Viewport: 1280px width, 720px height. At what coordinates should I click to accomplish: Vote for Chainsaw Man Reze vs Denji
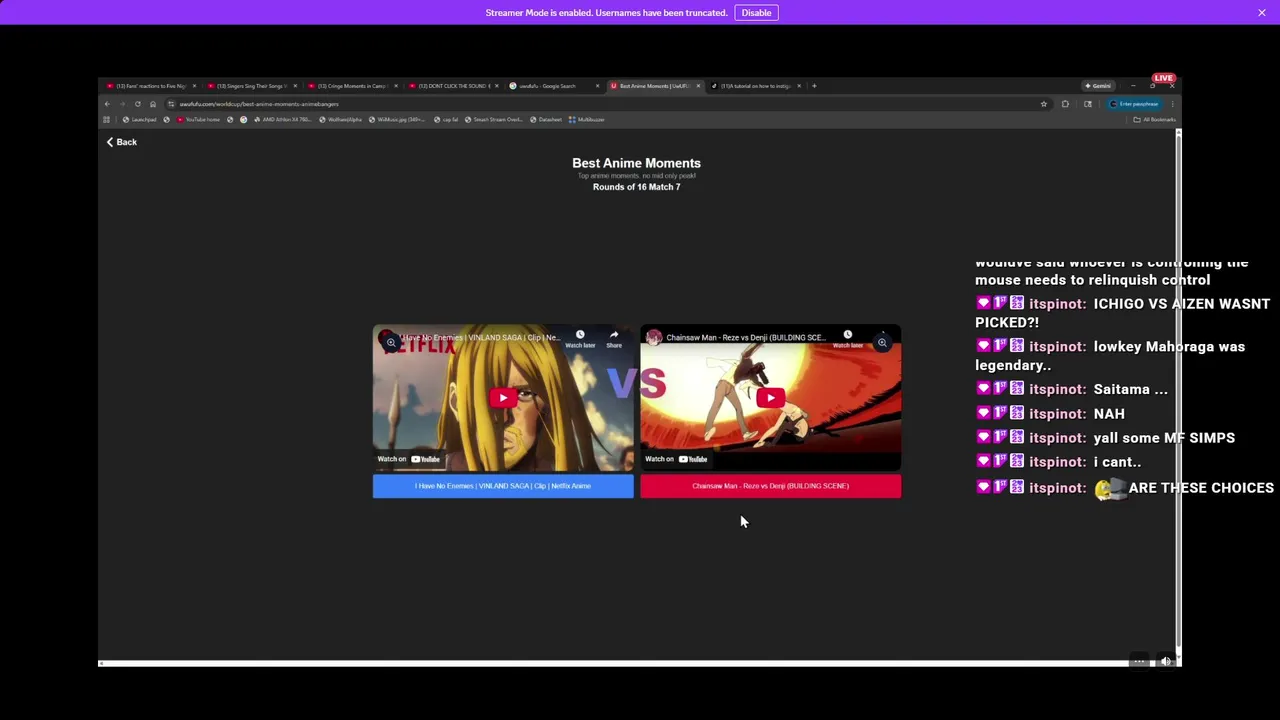coord(770,486)
